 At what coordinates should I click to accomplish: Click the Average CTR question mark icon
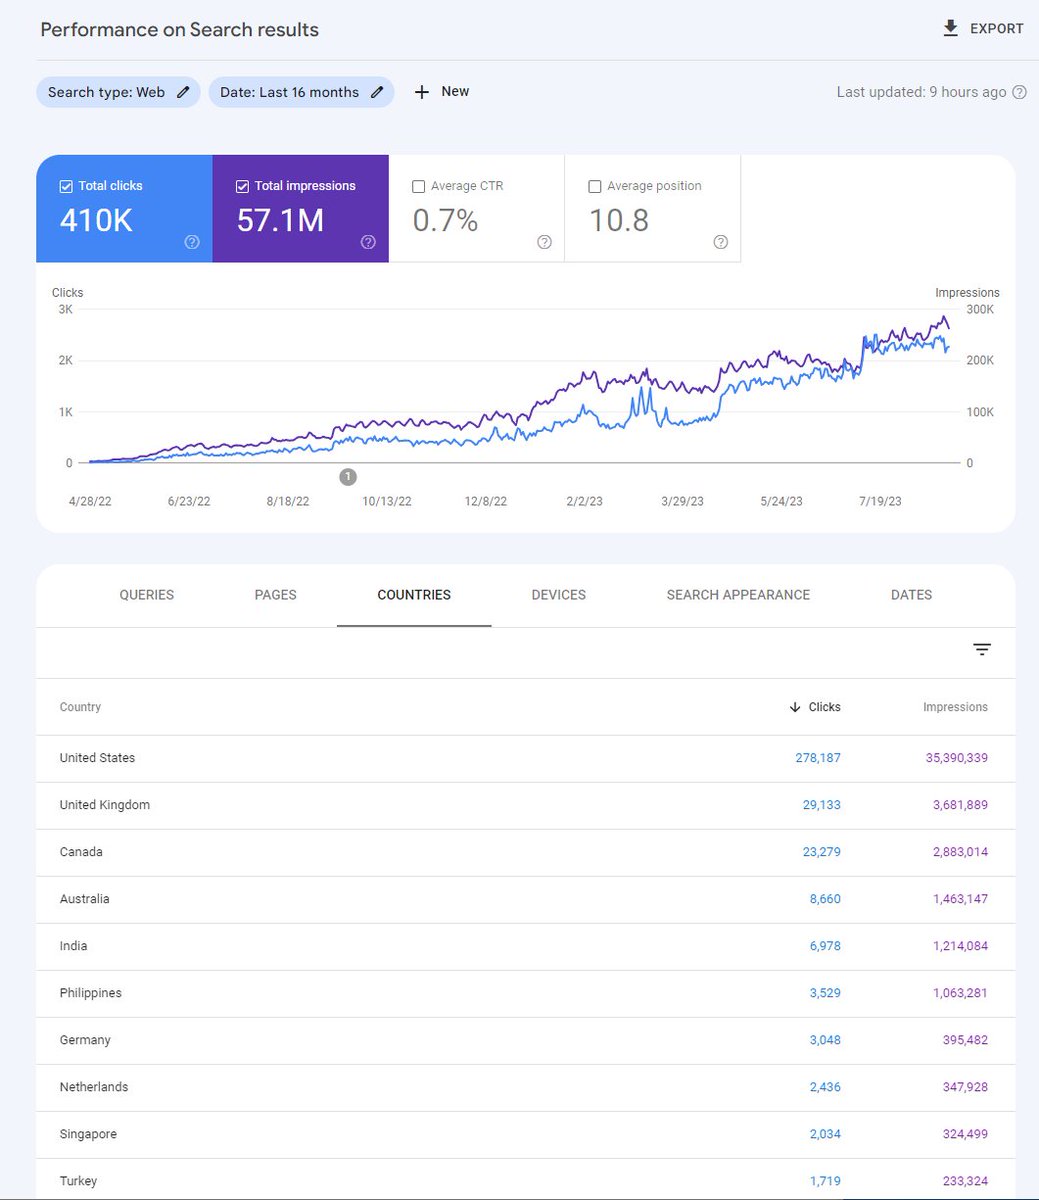coord(544,241)
